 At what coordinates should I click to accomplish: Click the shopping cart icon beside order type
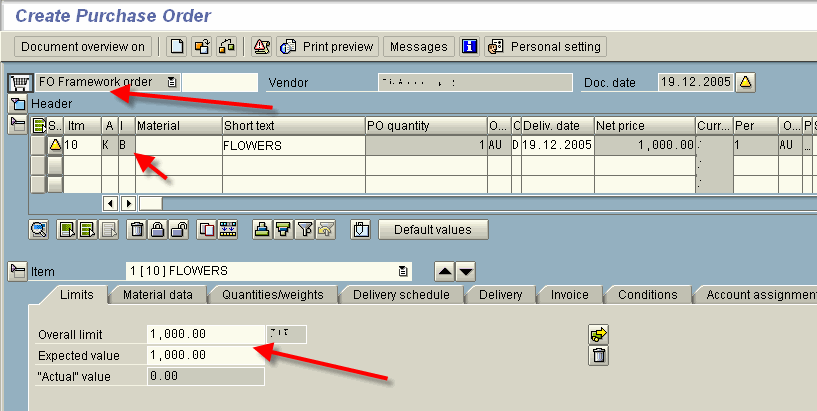point(20,82)
